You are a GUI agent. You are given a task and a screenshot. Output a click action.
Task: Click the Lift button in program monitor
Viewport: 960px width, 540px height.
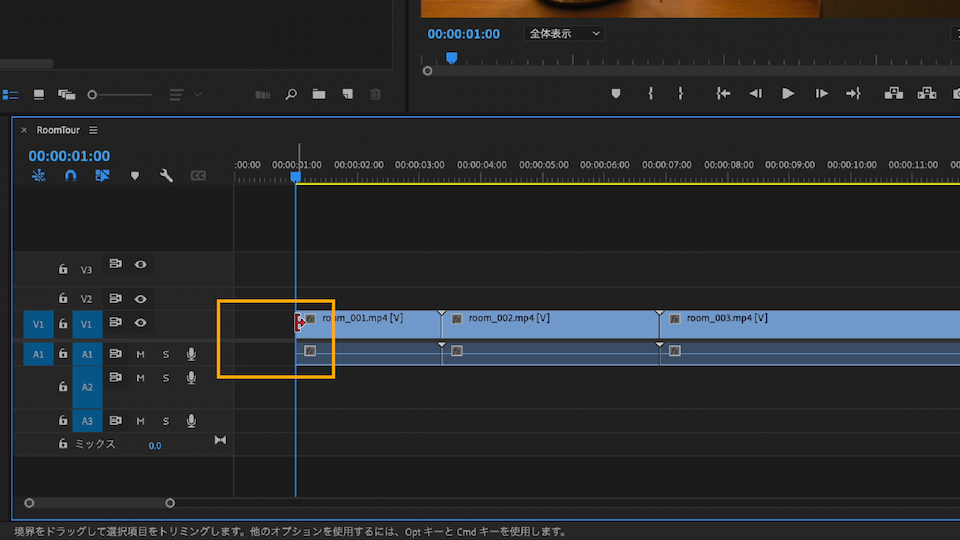[x=894, y=93]
